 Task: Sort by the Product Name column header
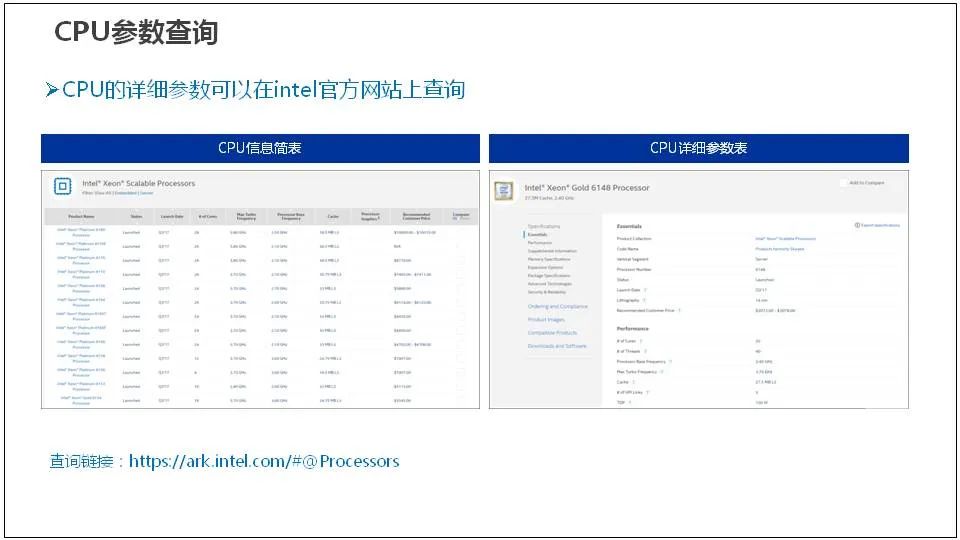(x=81, y=216)
